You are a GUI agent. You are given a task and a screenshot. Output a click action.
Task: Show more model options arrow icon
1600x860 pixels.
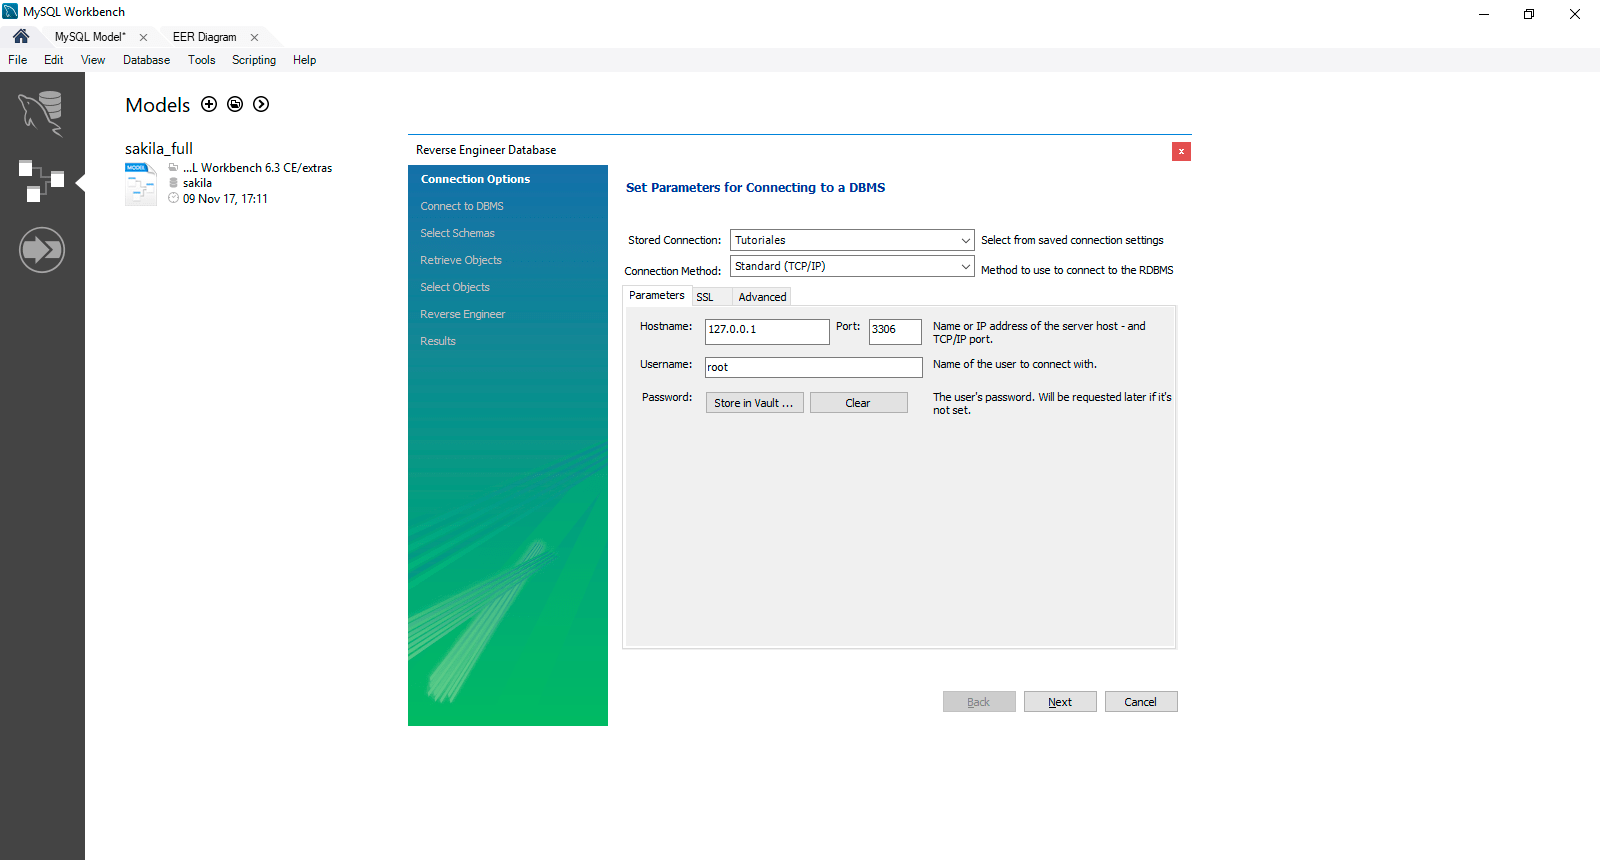261,104
